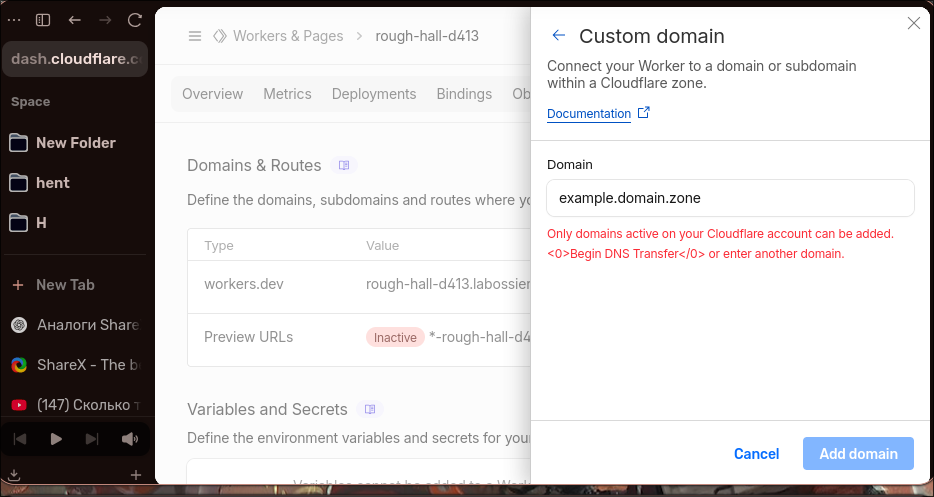Open the hamburger navigation menu

pos(195,36)
